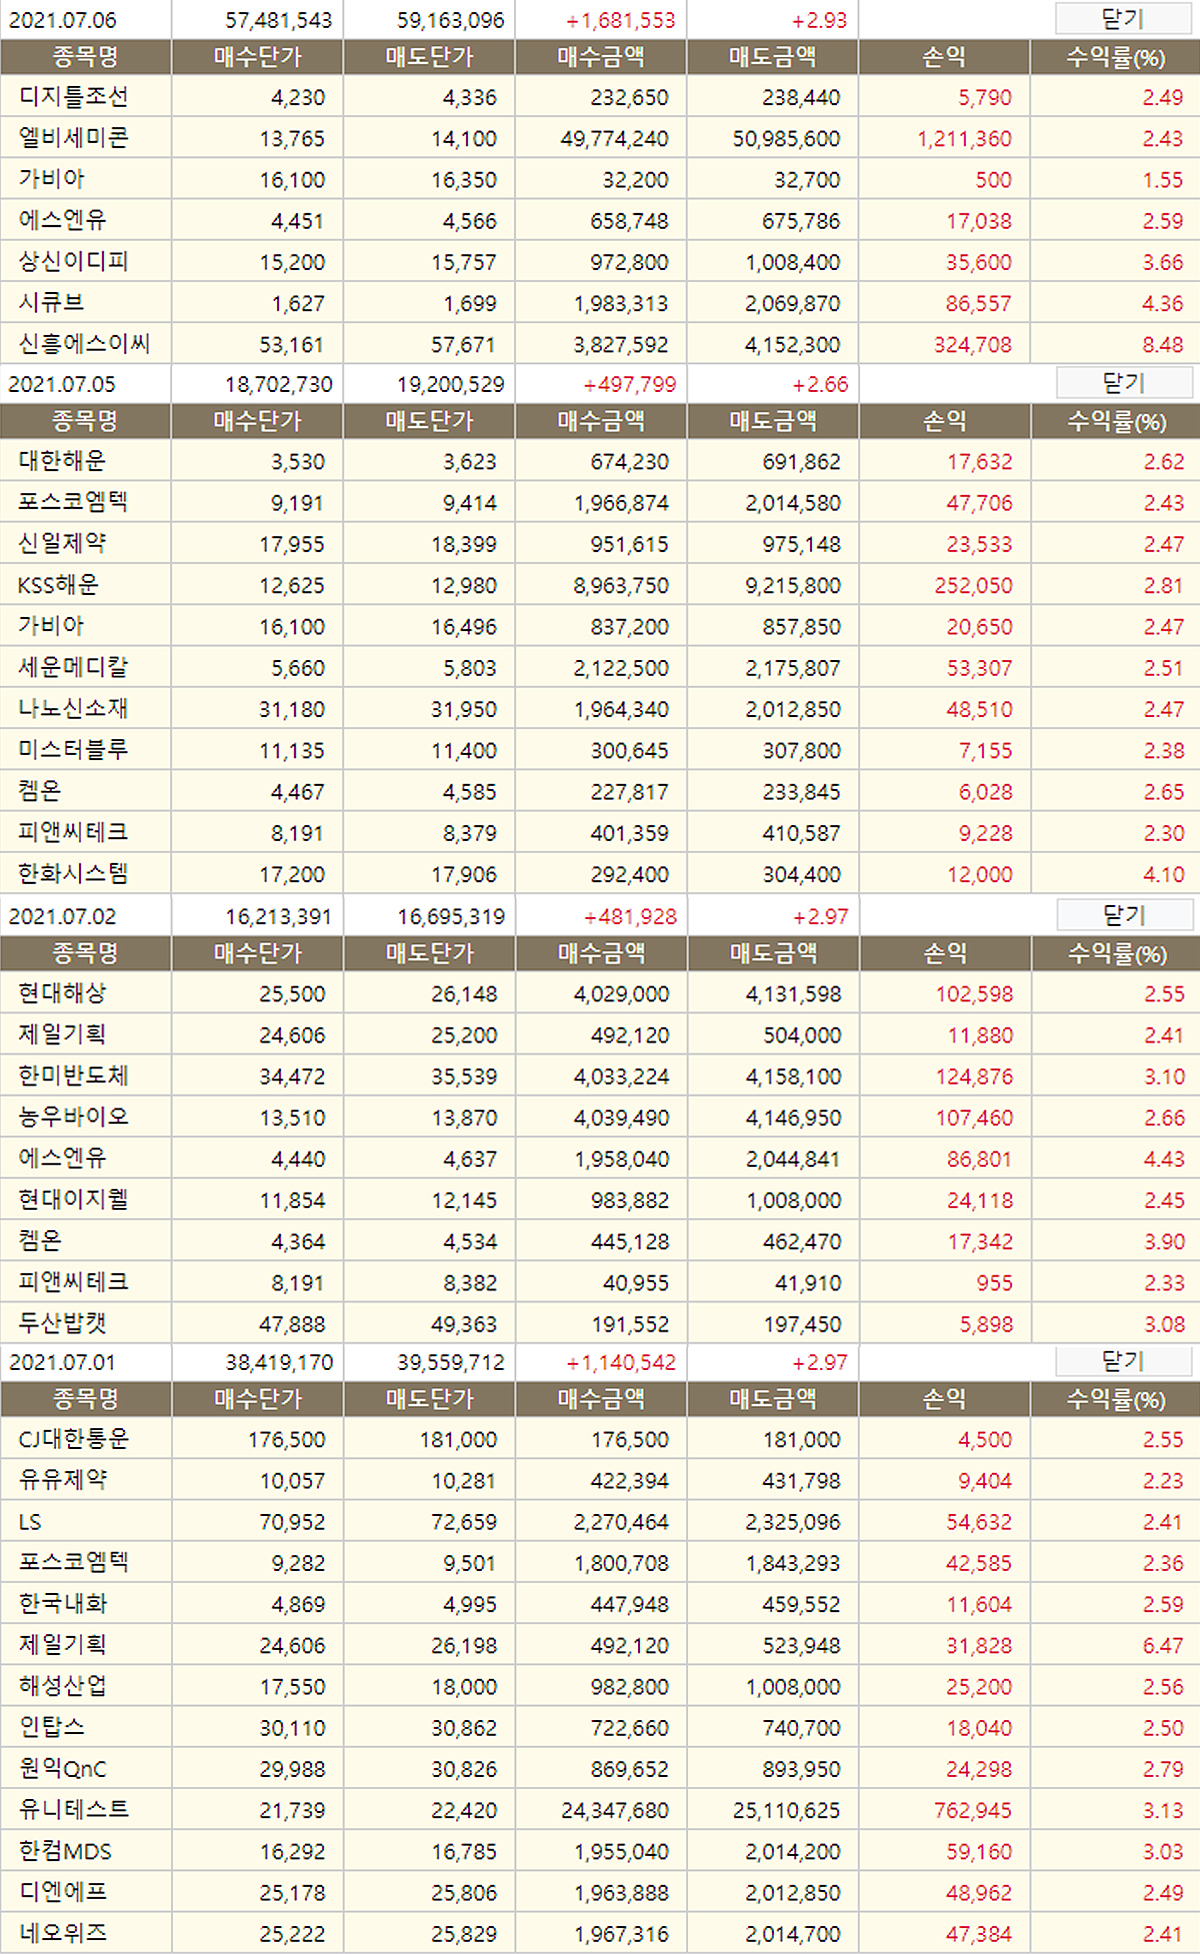This screenshot has width=1200, height=1954.
Task: Select the date 2021.07.01 row
Action: tap(600, 1362)
